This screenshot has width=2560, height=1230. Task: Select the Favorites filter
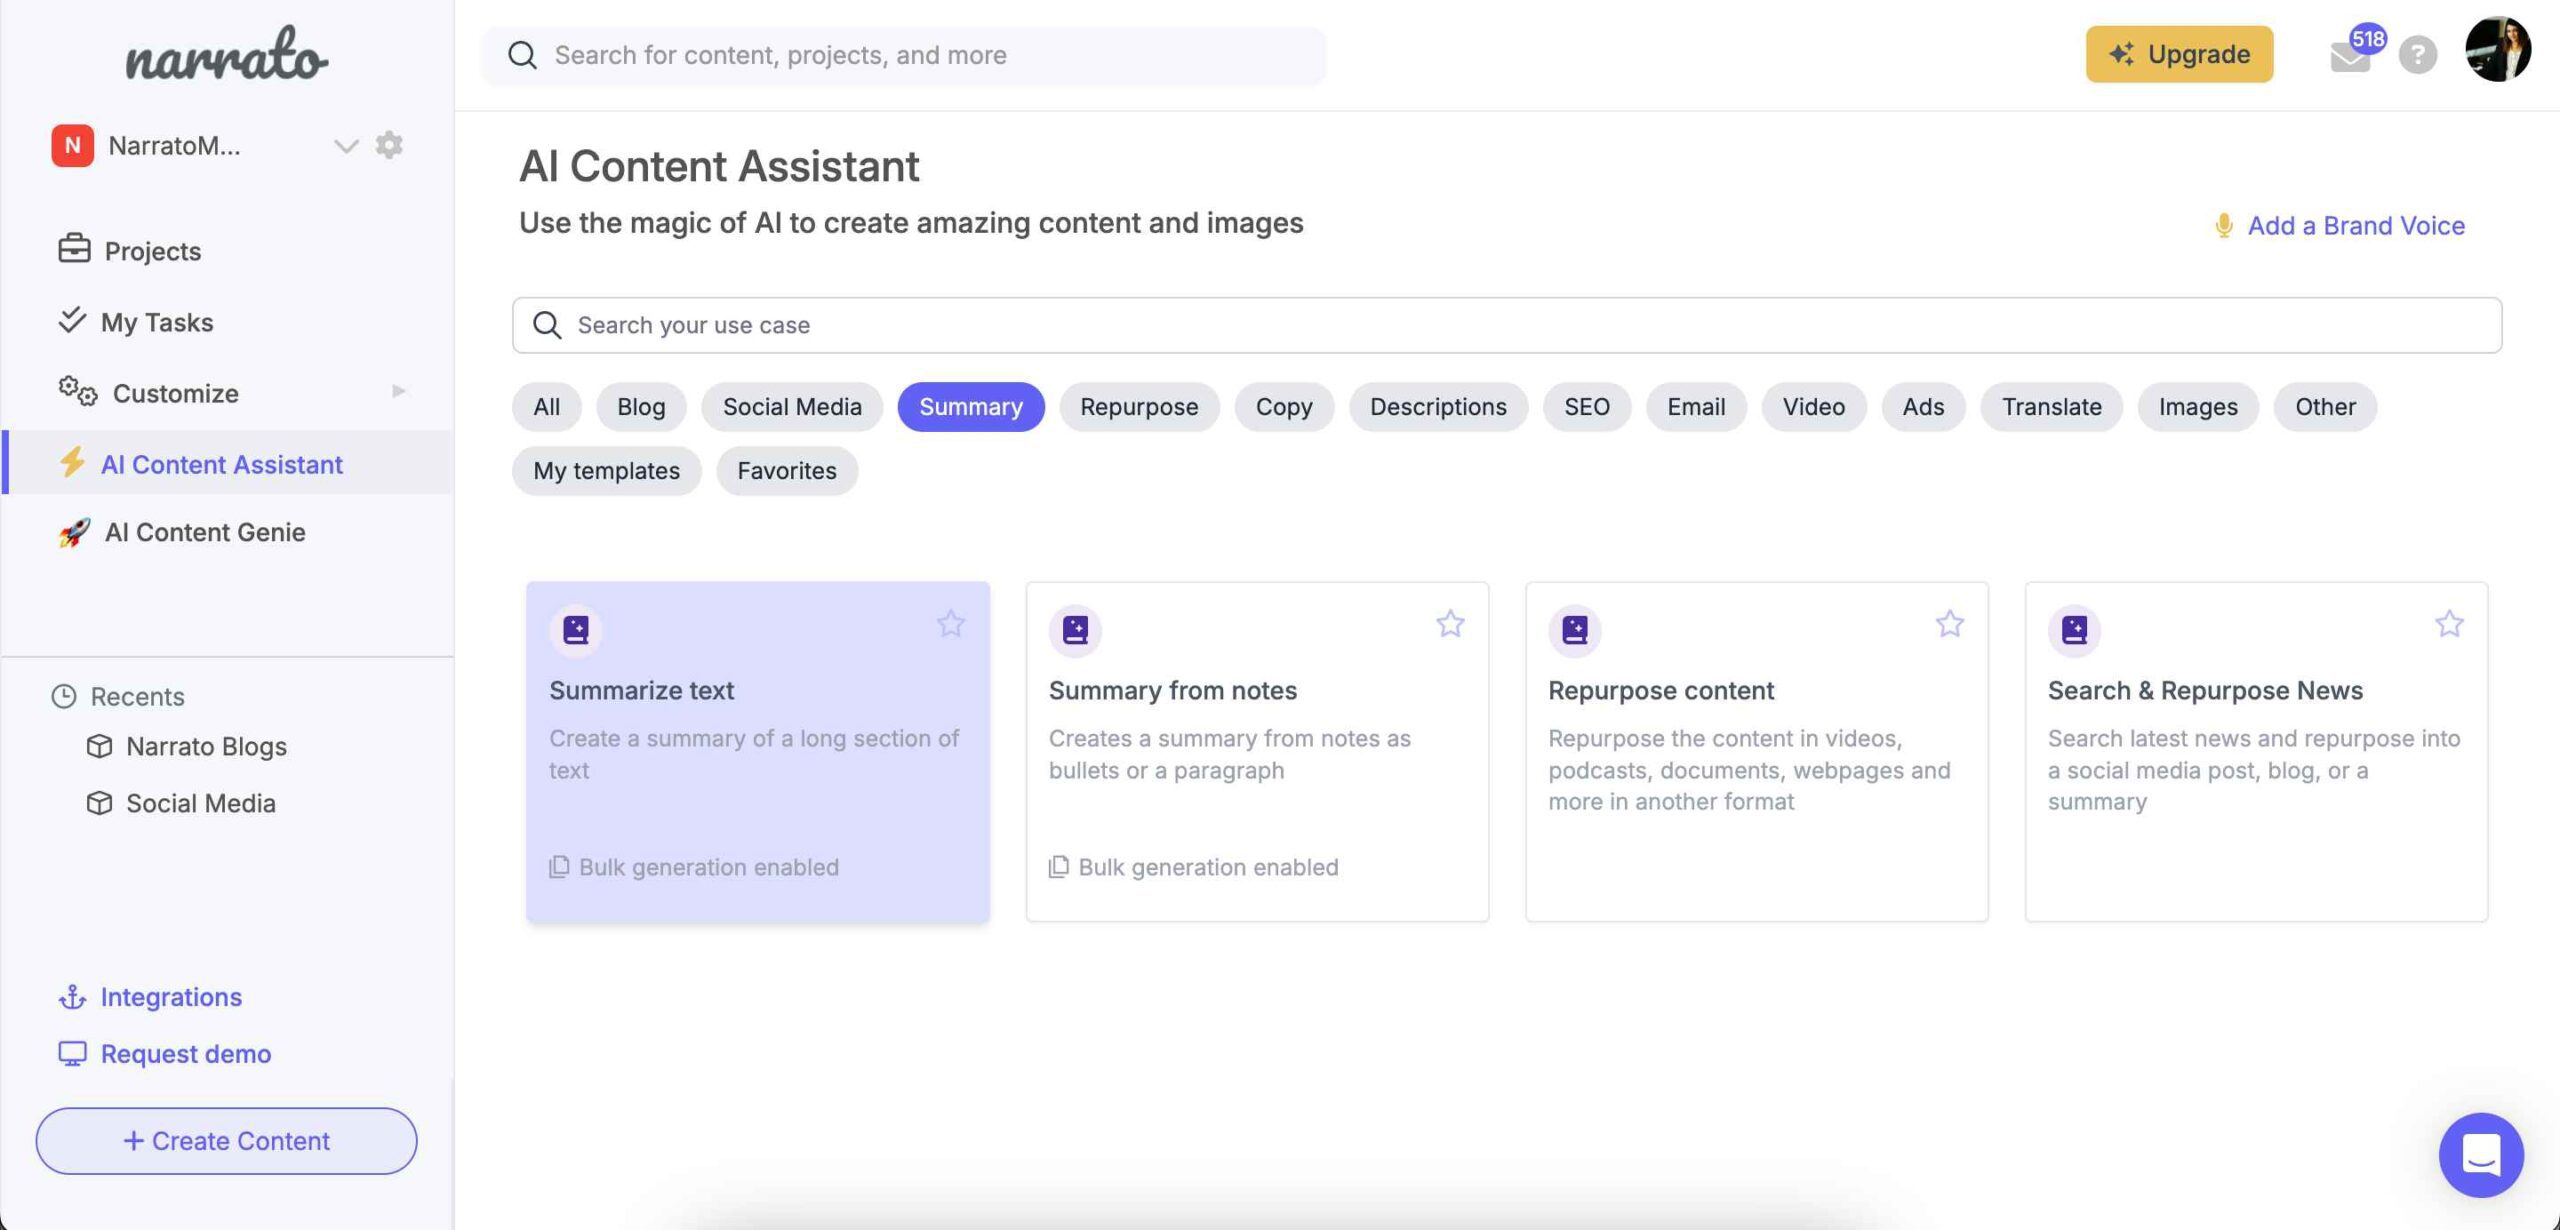coord(787,471)
